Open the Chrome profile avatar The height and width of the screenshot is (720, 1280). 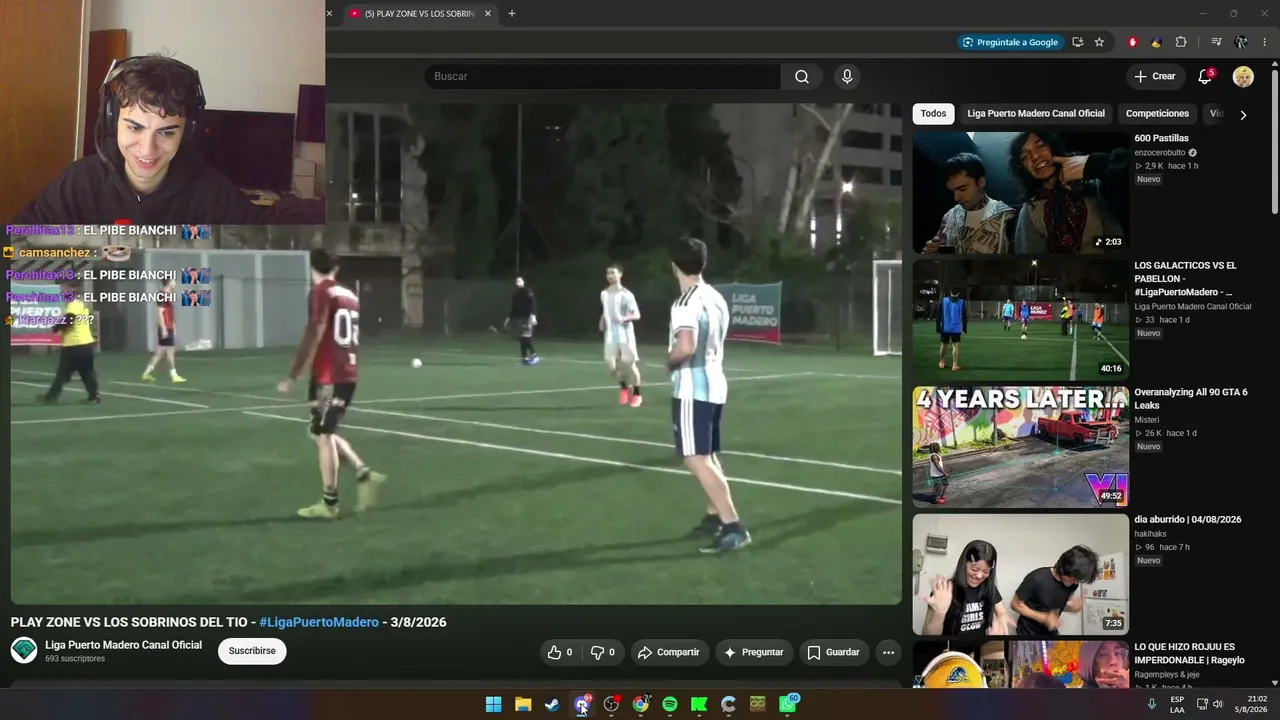[x=1241, y=42]
